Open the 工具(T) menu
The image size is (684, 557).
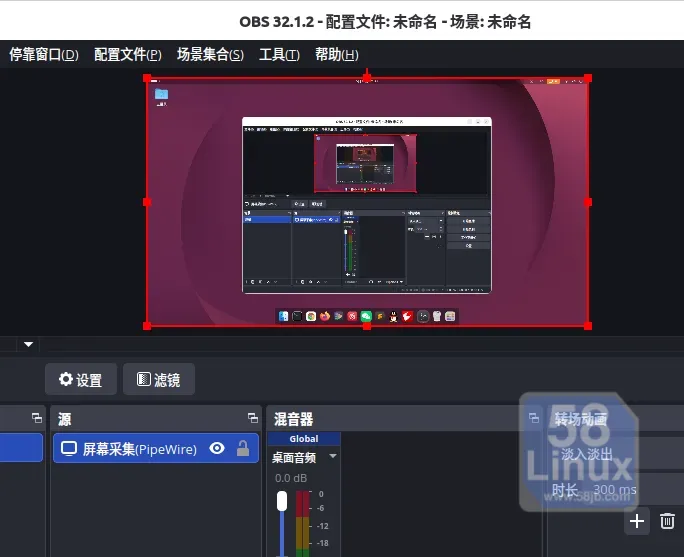[x=279, y=55]
